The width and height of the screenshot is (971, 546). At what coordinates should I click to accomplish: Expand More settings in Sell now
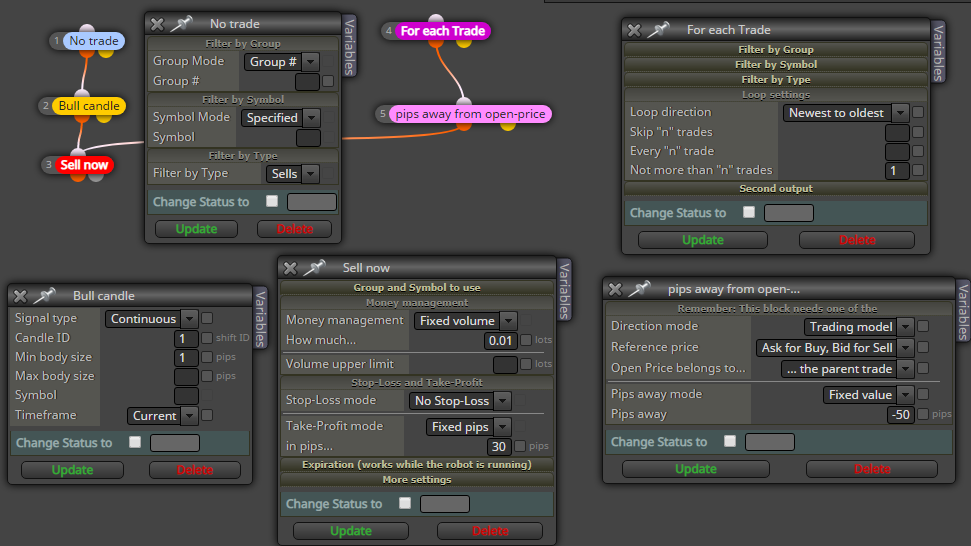pyautogui.click(x=417, y=480)
